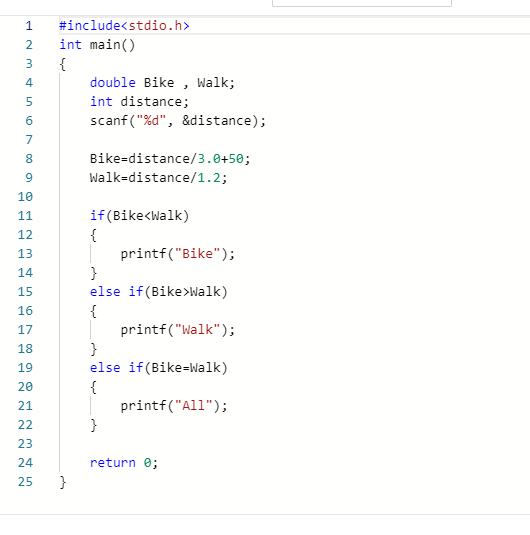This screenshot has width=530, height=535.
Task: Click the opening brace on line 20
Action: click(94, 387)
